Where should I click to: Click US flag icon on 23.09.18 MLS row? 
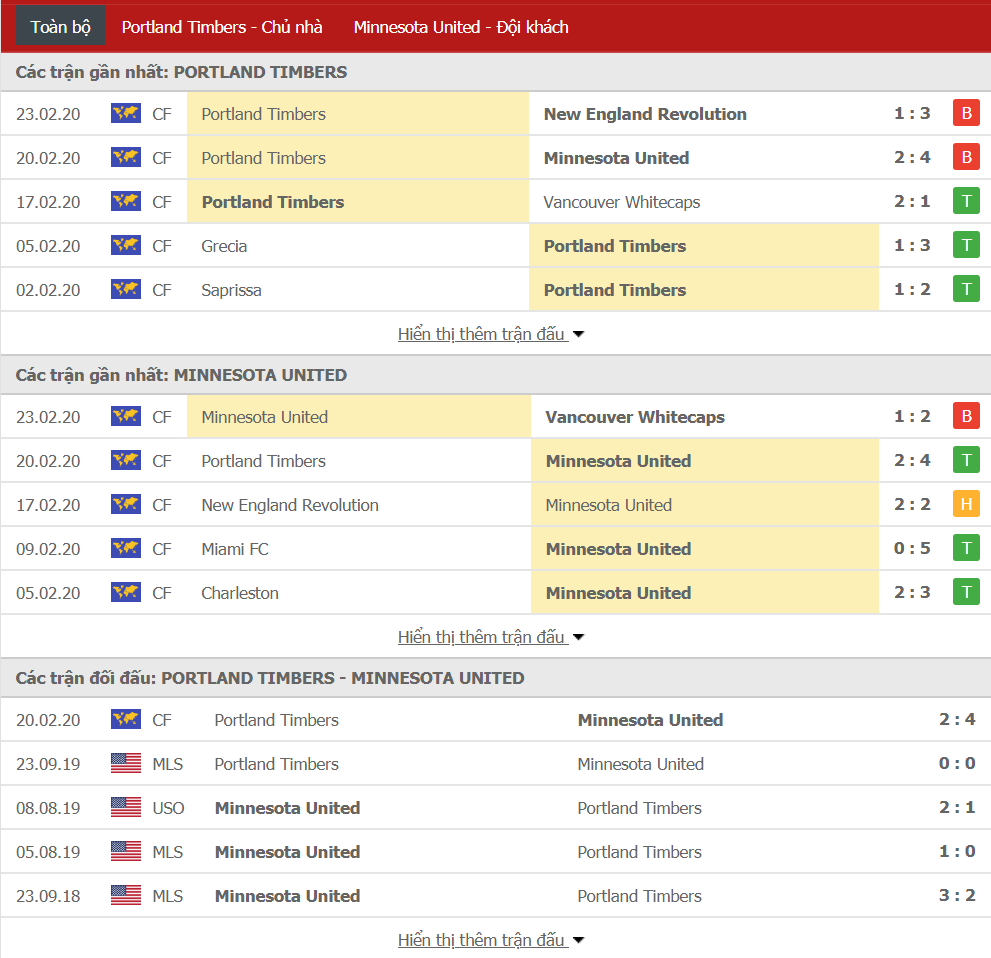click(x=126, y=895)
